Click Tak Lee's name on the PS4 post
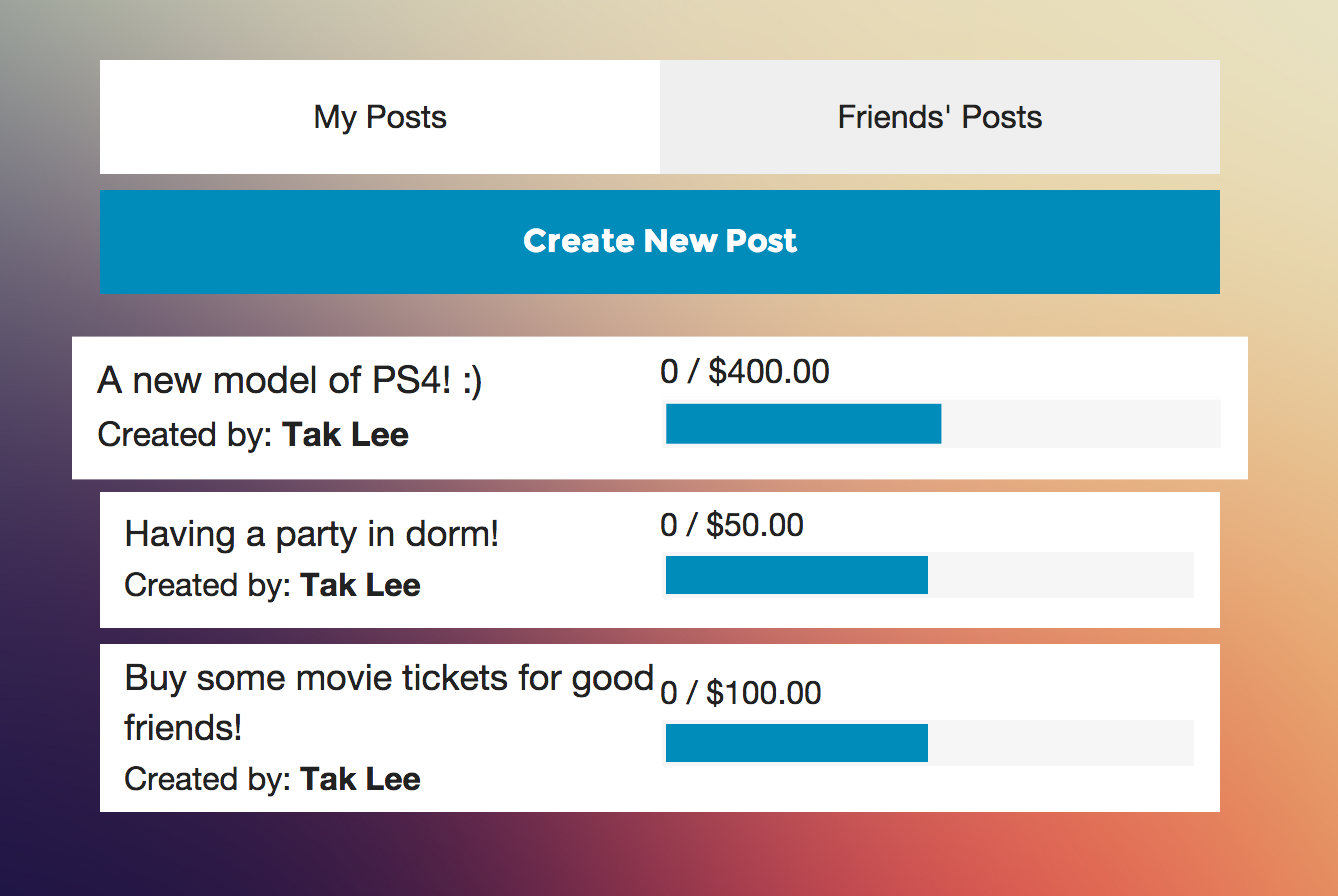1338x896 pixels. 345,435
